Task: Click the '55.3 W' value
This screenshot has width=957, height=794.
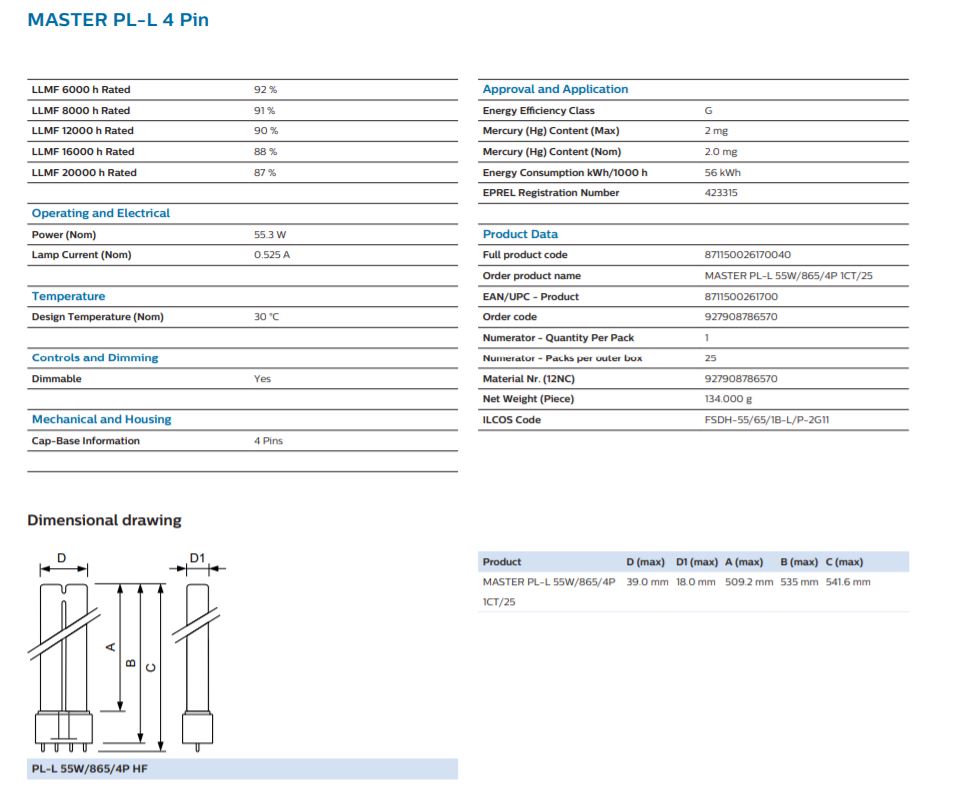Action: [270, 234]
